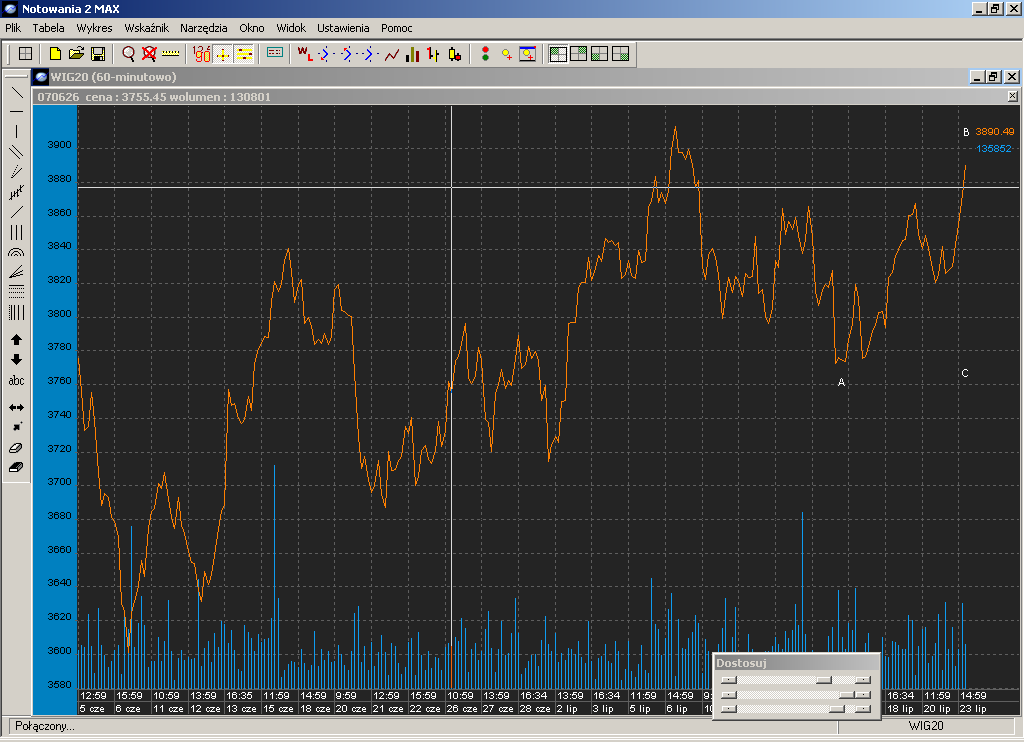Screen dimensions: 1024x742
Task: Click the red WL indicator icon
Action: [x=304, y=54]
